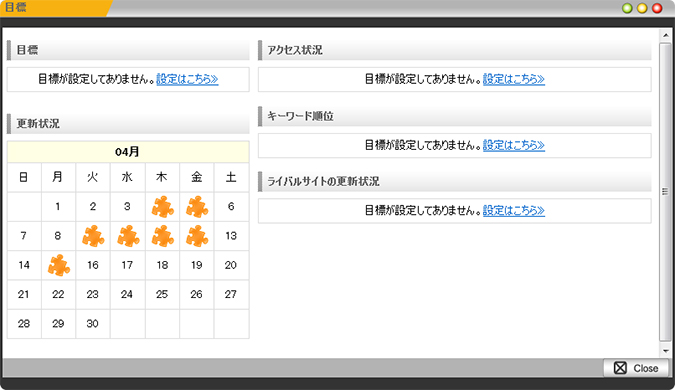675x390 pixels.
Task: Select date 25 in the calendar
Action: pos(162,294)
